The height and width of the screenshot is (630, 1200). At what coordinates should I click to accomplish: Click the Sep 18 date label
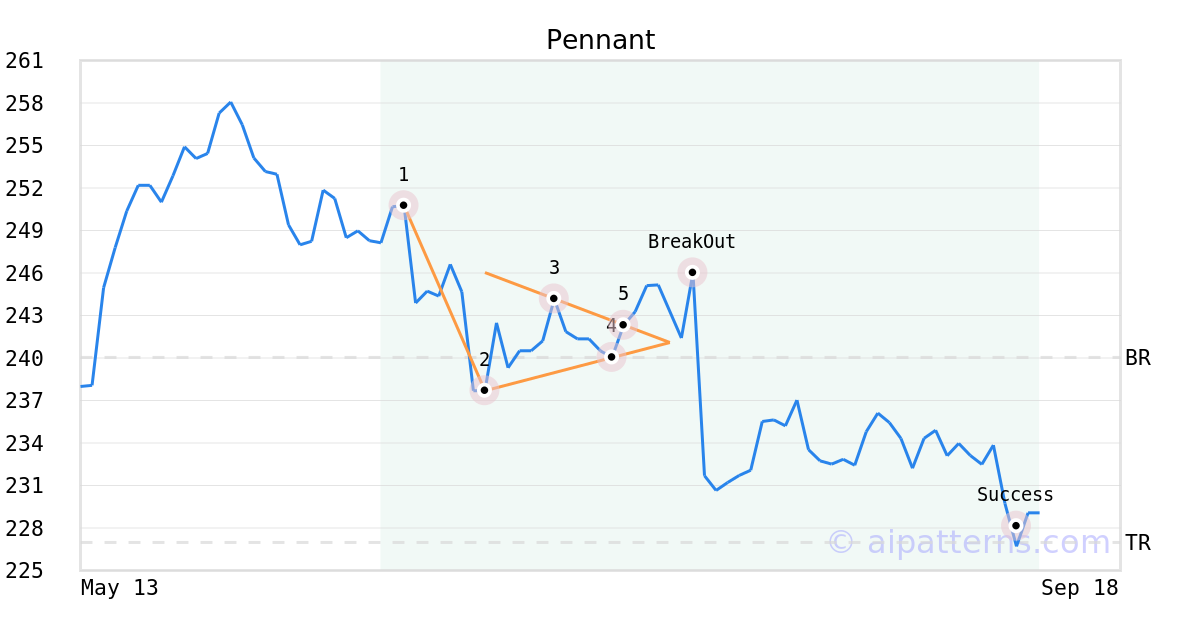(x=1079, y=588)
